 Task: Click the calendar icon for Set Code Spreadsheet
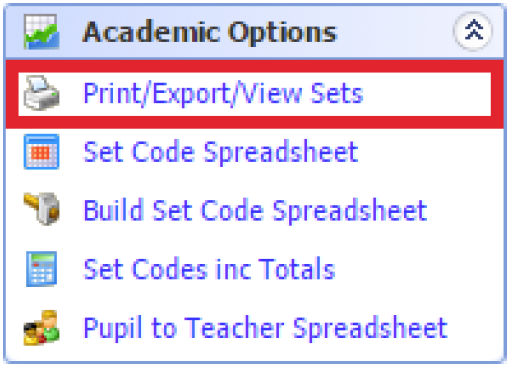click(x=42, y=152)
